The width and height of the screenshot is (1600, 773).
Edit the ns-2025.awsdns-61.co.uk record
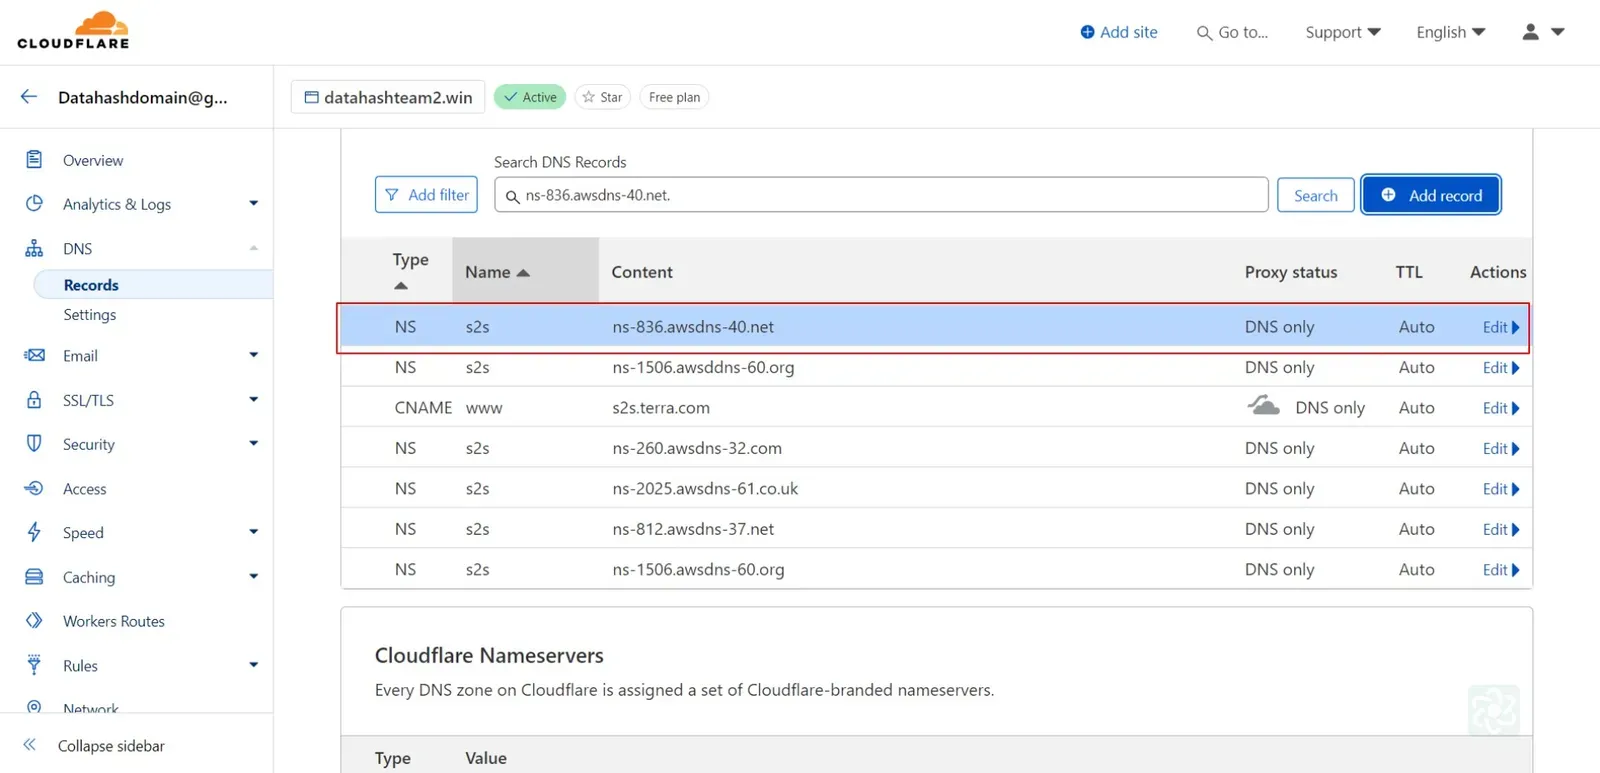pyautogui.click(x=1500, y=489)
